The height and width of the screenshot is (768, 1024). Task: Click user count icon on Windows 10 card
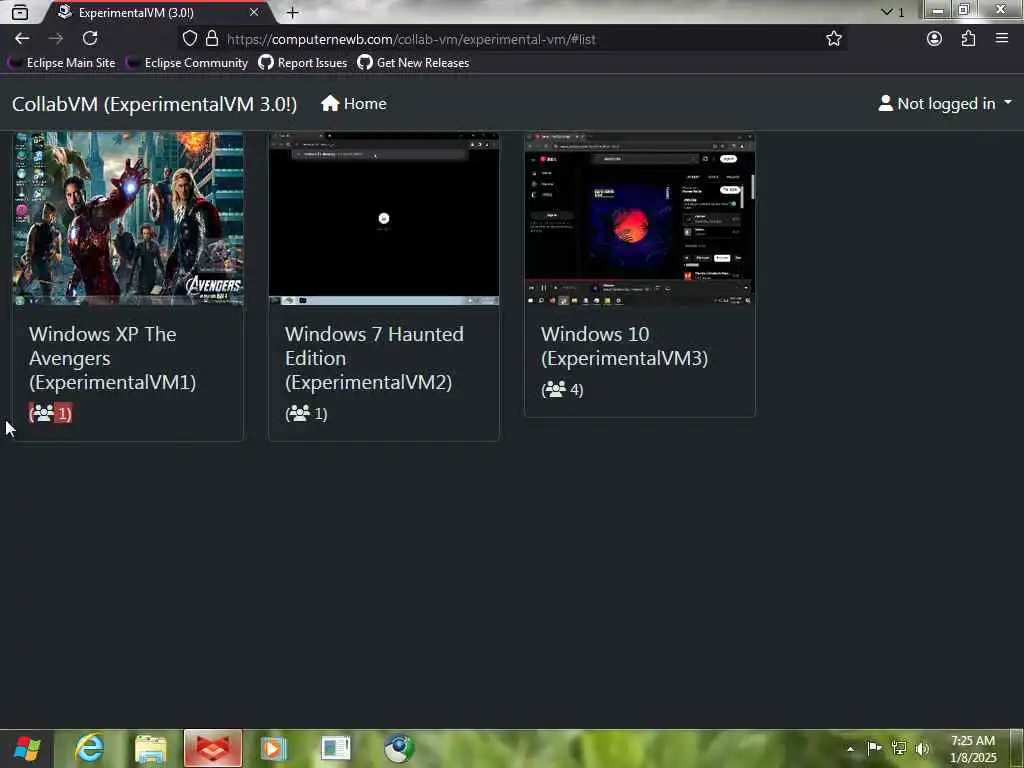click(x=555, y=389)
